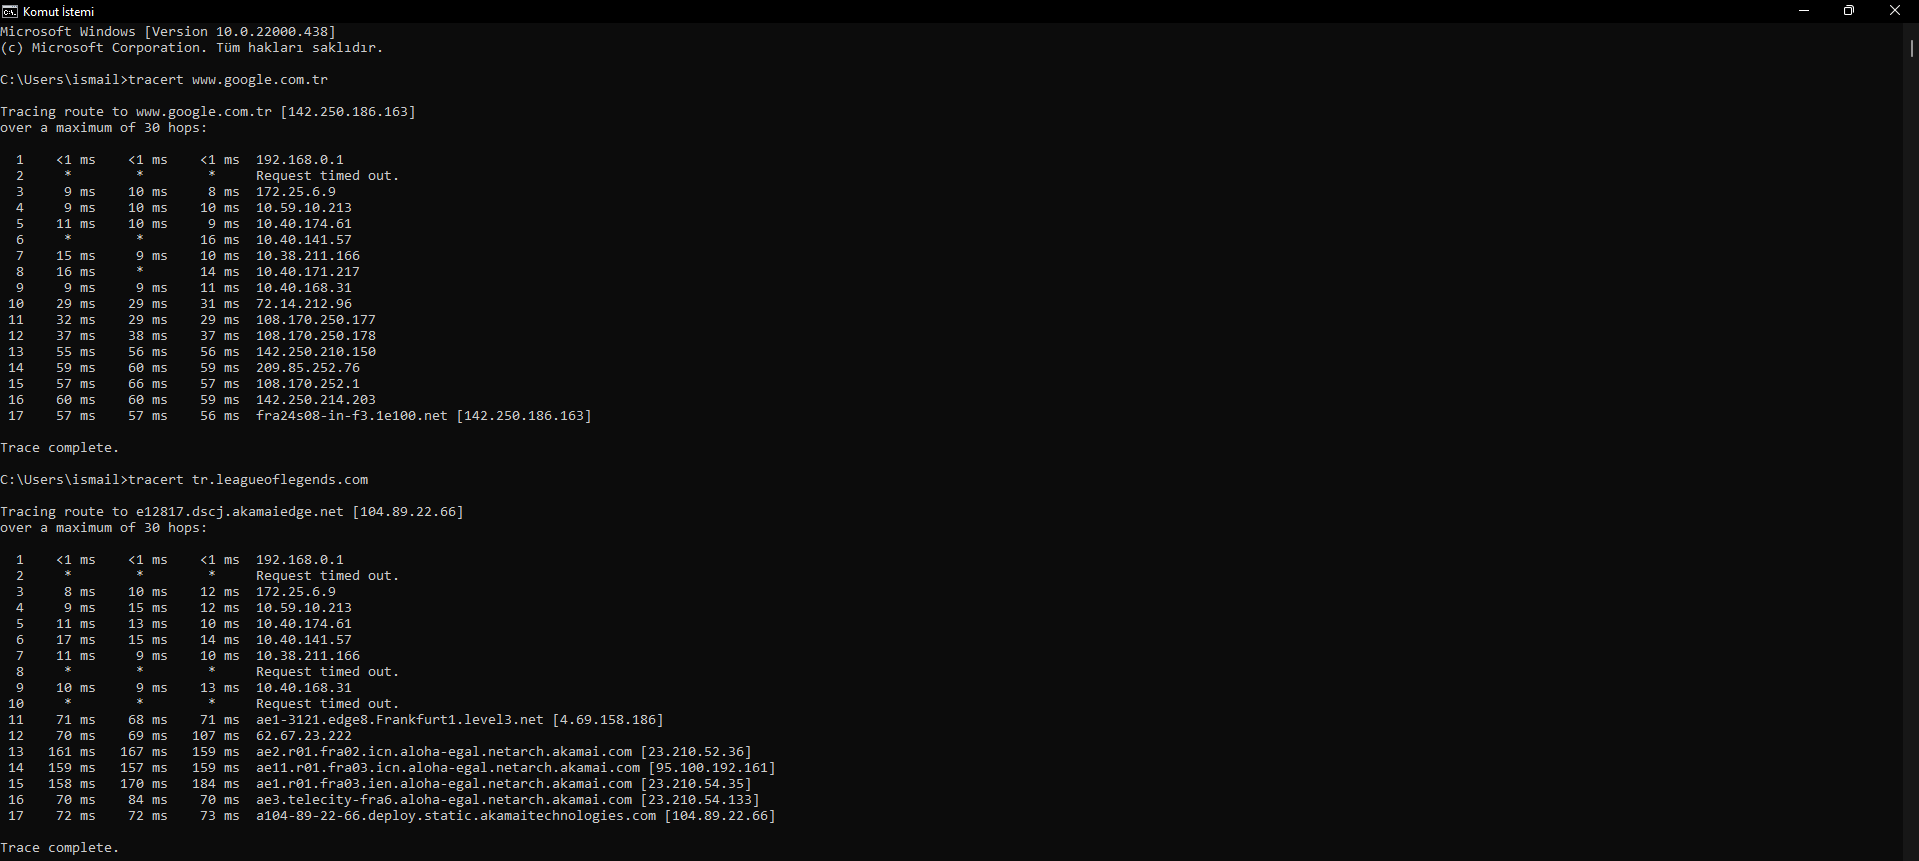1919x861 pixels.
Task: Click the empty scrollbar track below the thumb
Action: tap(1911, 450)
